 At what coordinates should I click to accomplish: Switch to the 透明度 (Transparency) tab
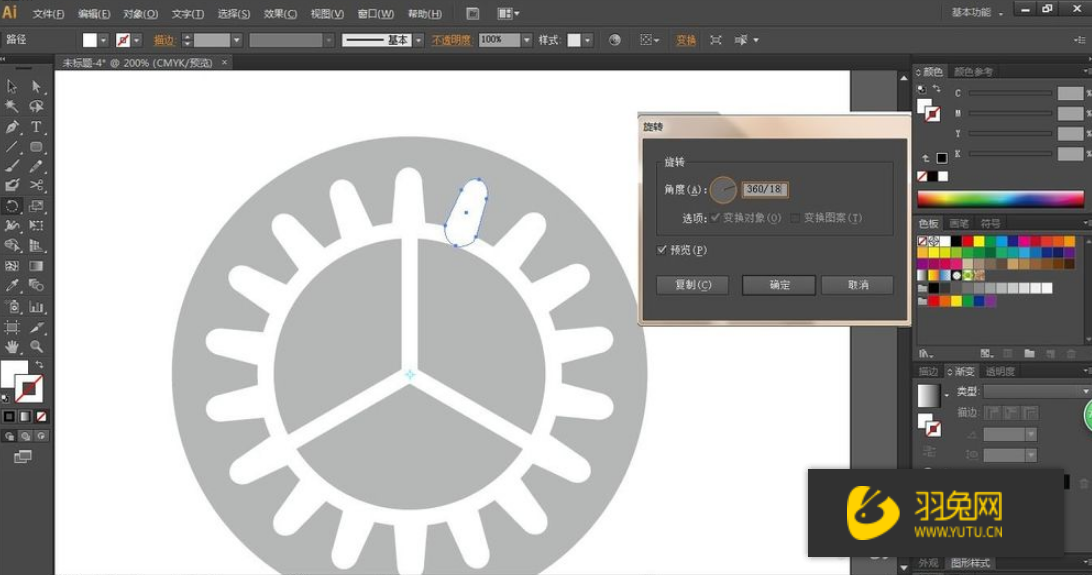click(x=1000, y=372)
